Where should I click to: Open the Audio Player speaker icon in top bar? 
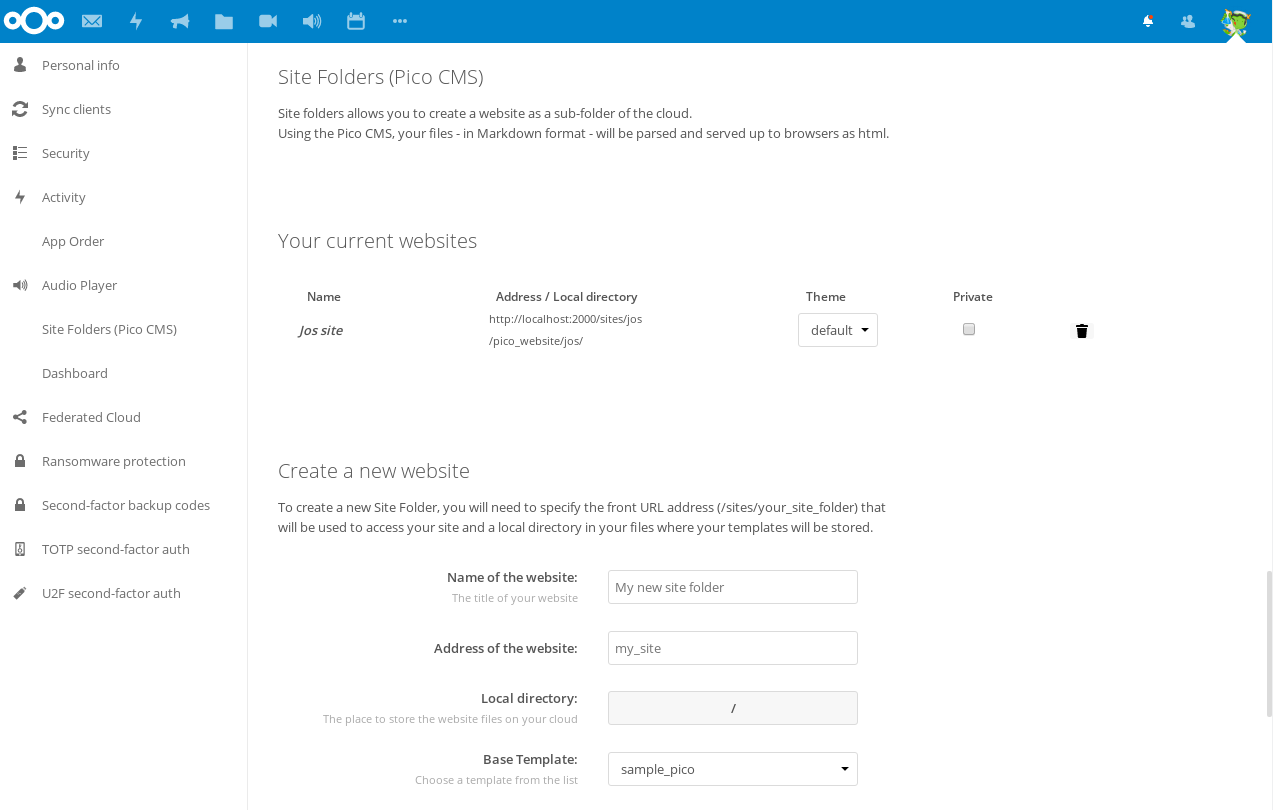coord(312,21)
